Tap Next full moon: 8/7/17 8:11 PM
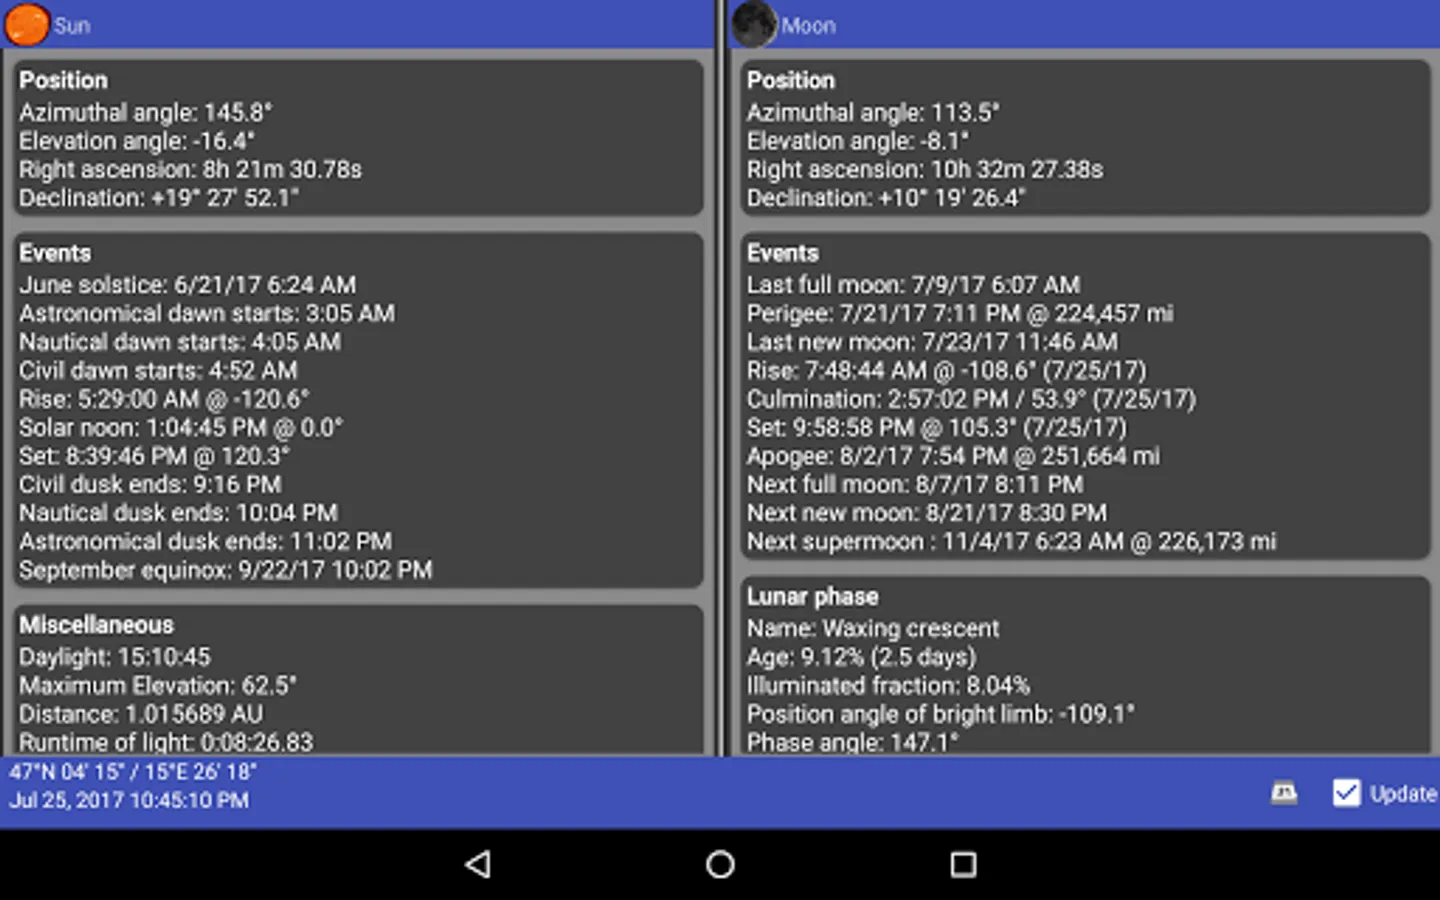Screen dimensions: 1440x900 point(915,484)
